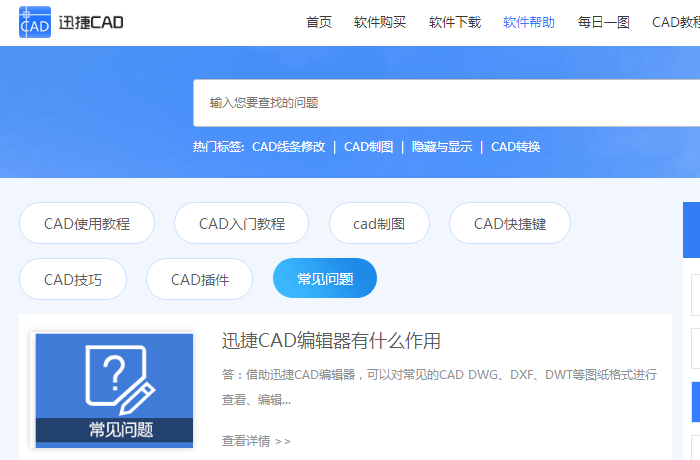Open article 迅捷CAD编辑器有什么作用
700x460 pixels.
[331, 341]
